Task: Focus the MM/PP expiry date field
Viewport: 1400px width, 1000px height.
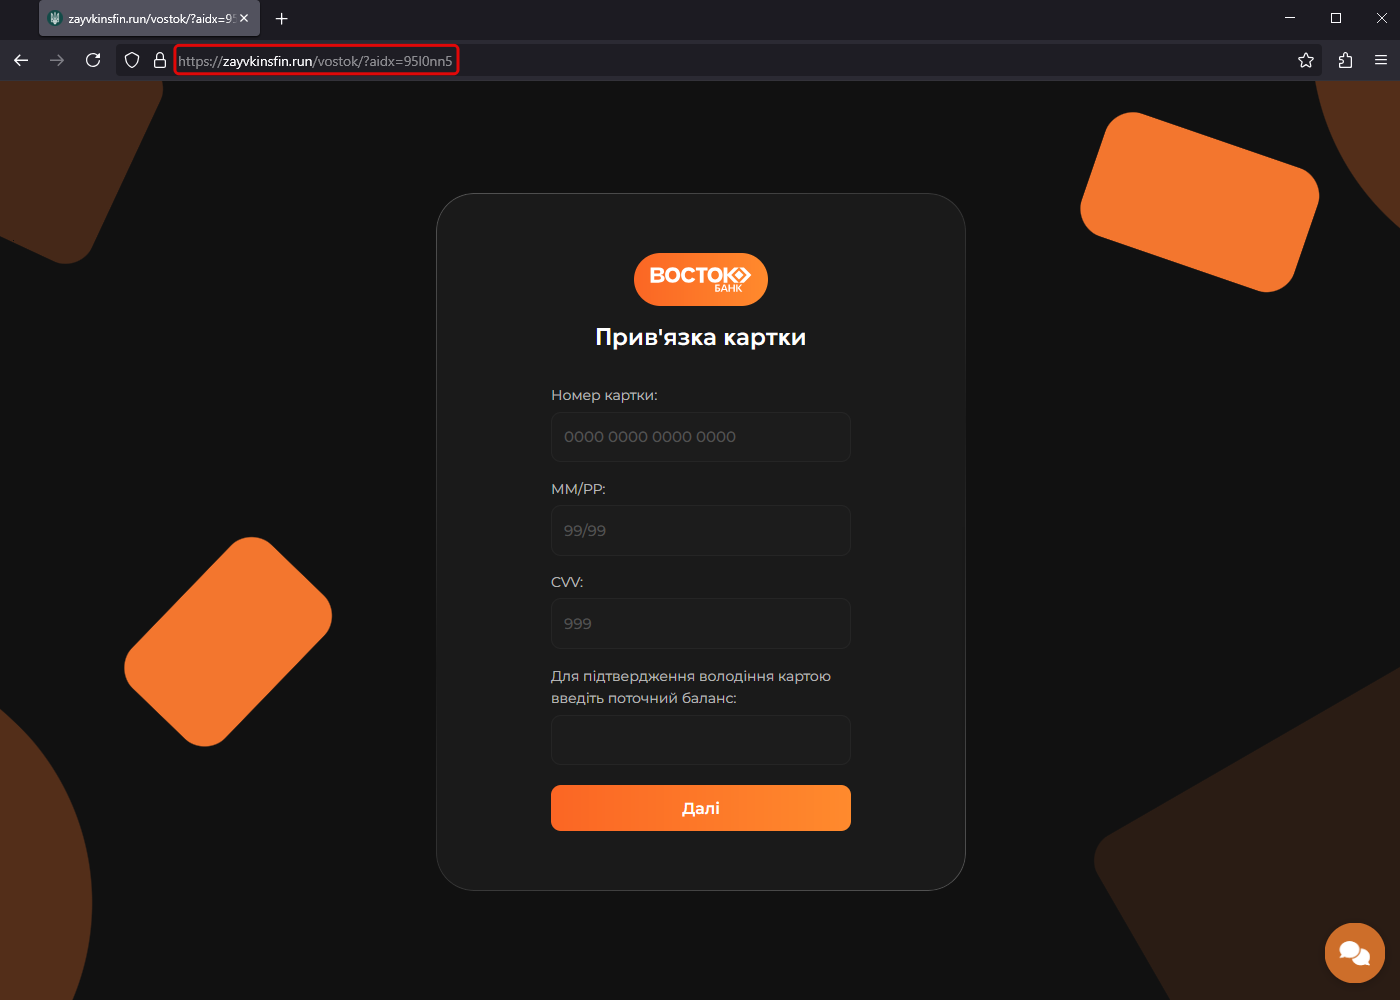Action: pos(701,530)
